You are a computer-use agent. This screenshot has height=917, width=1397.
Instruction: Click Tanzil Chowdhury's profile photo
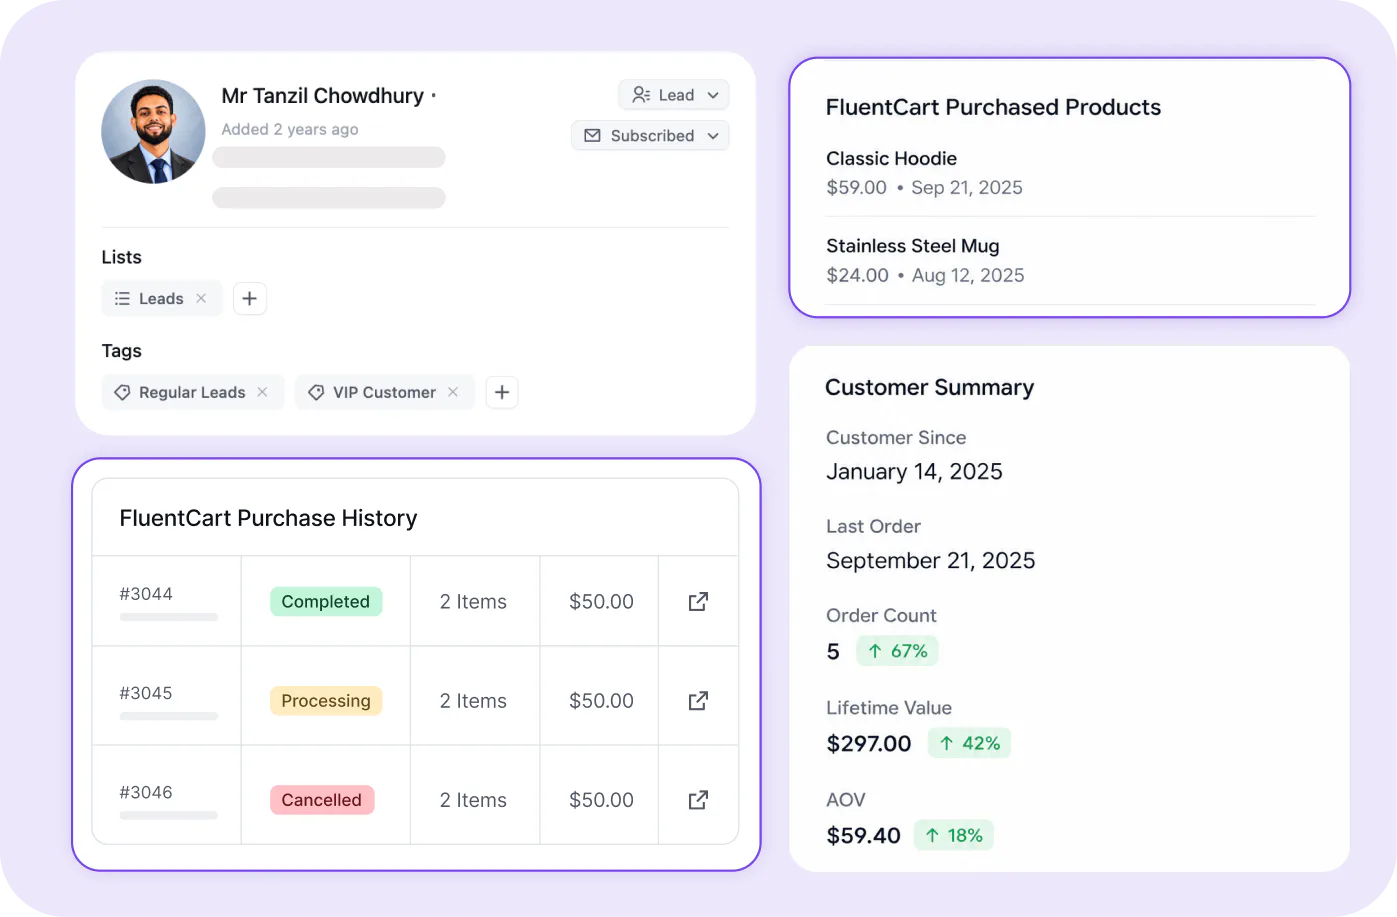(154, 132)
